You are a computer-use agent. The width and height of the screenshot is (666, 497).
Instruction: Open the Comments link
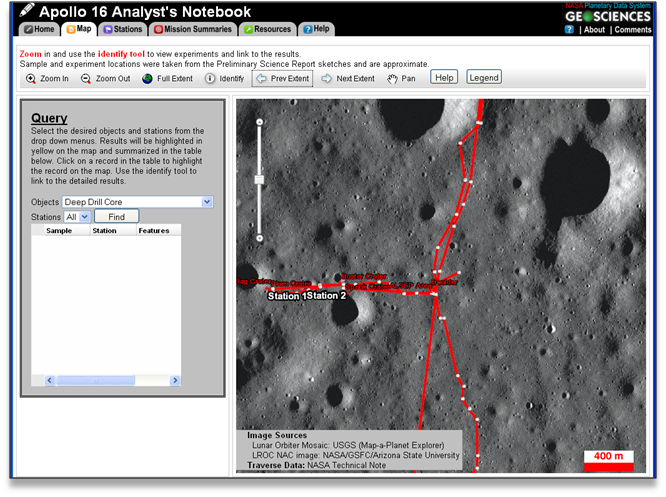click(x=632, y=30)
